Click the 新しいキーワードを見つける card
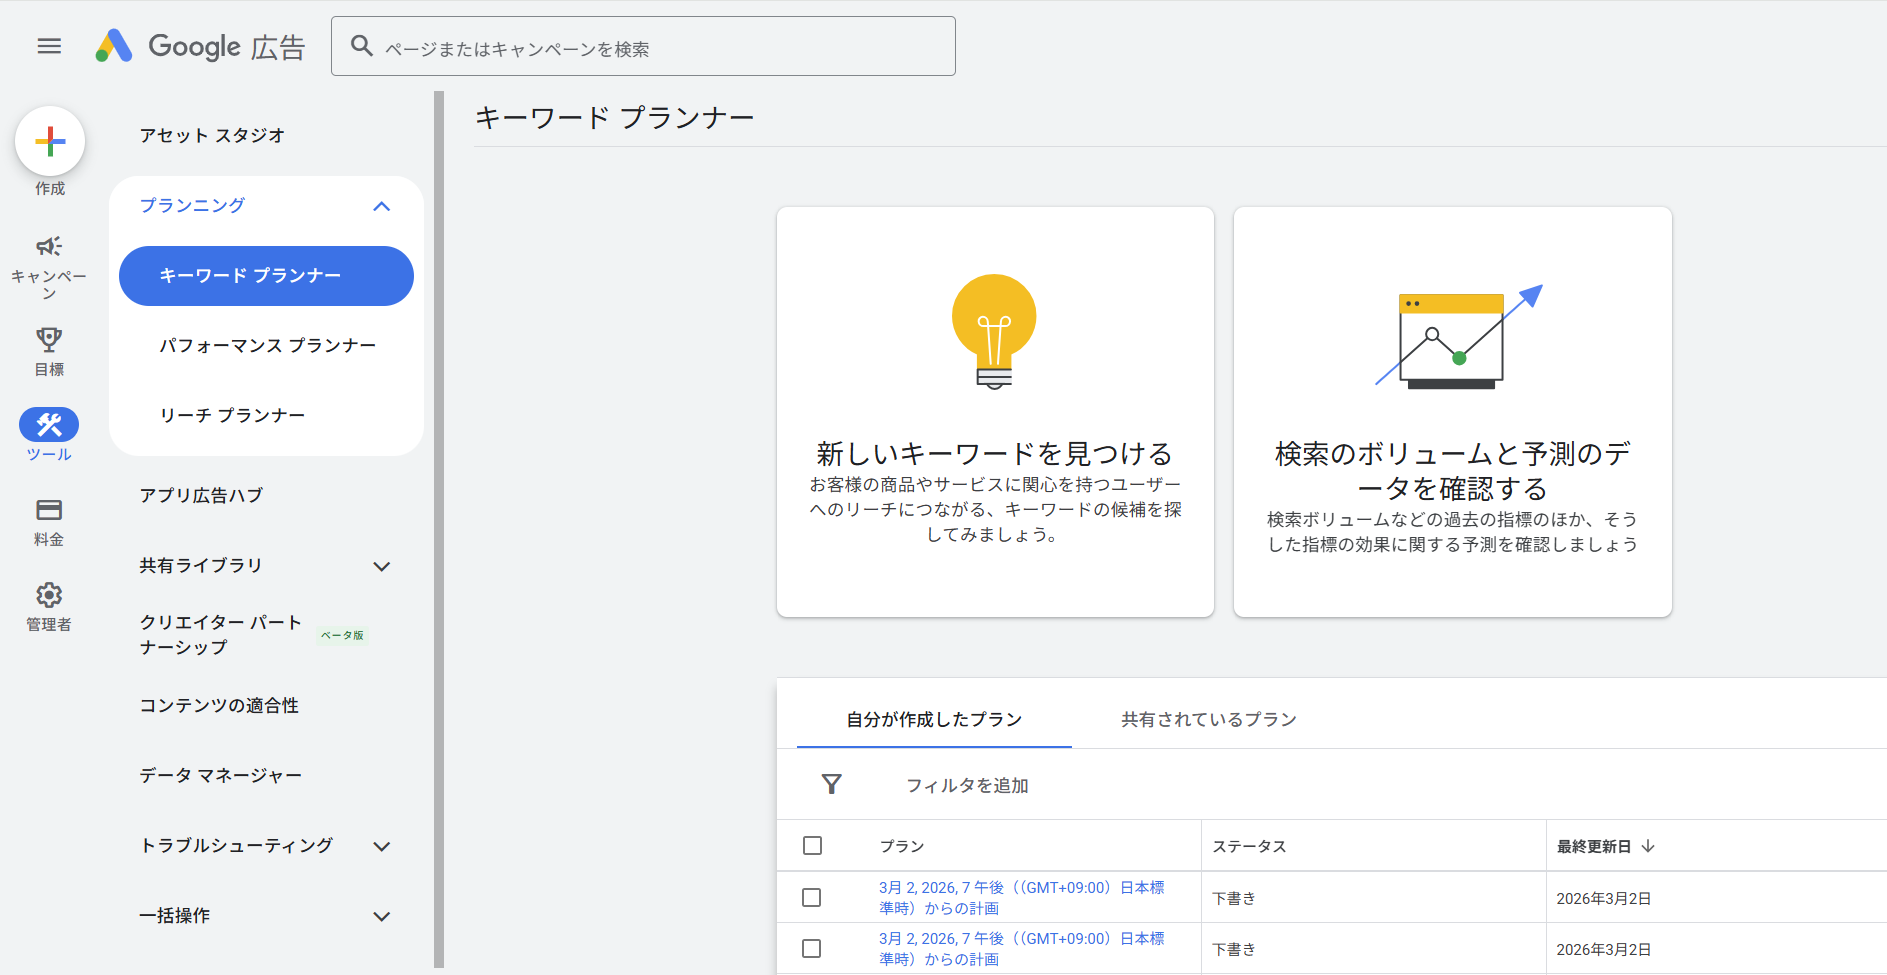Image resolution: width=1887 pixels, height=975 pixels. (x=995, y=412)
